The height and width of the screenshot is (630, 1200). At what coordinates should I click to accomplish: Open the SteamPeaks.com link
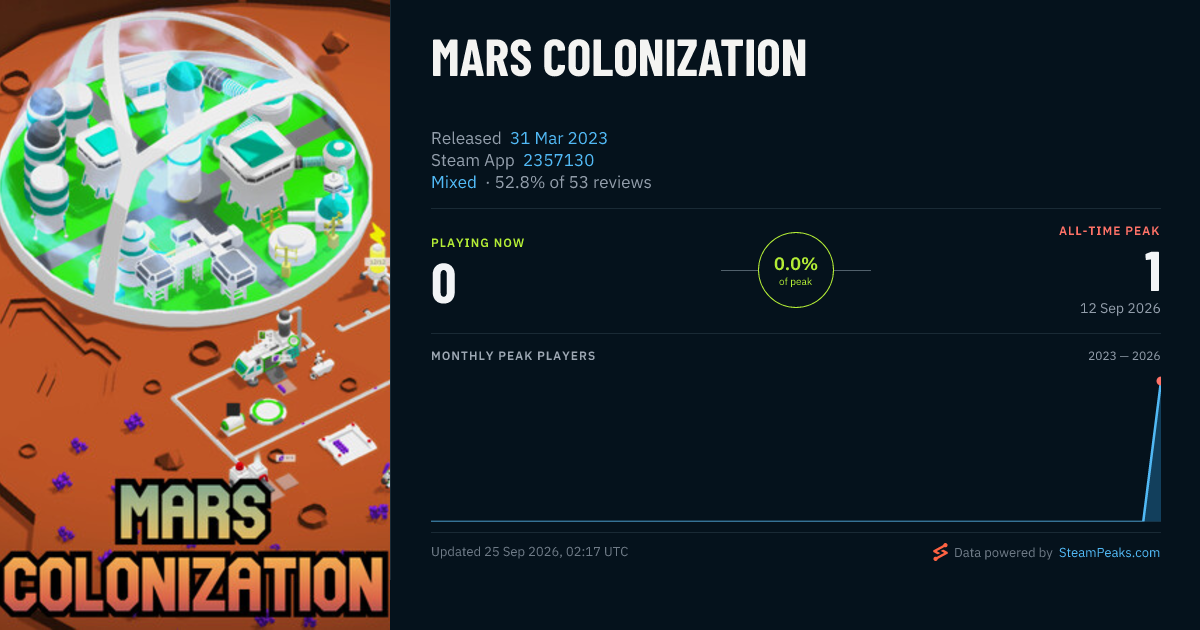(x=1109, y=553)
